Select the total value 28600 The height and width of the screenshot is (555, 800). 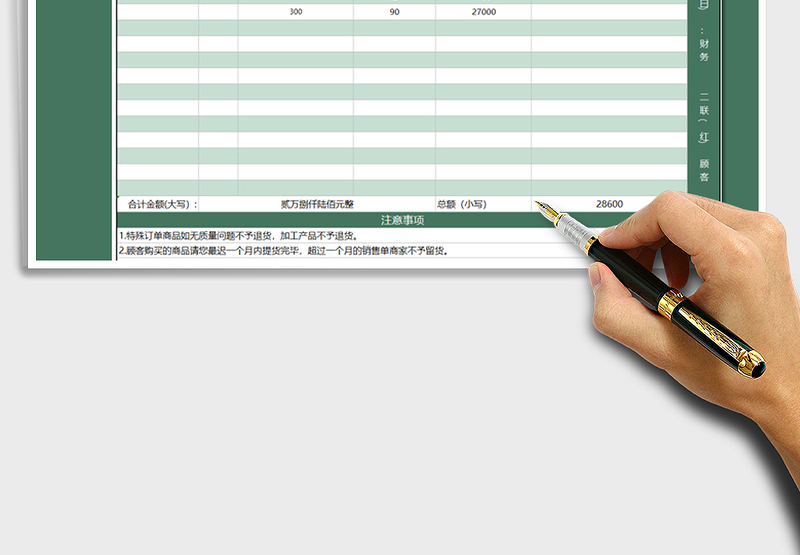pyautogui.click(x=609, y=204)
